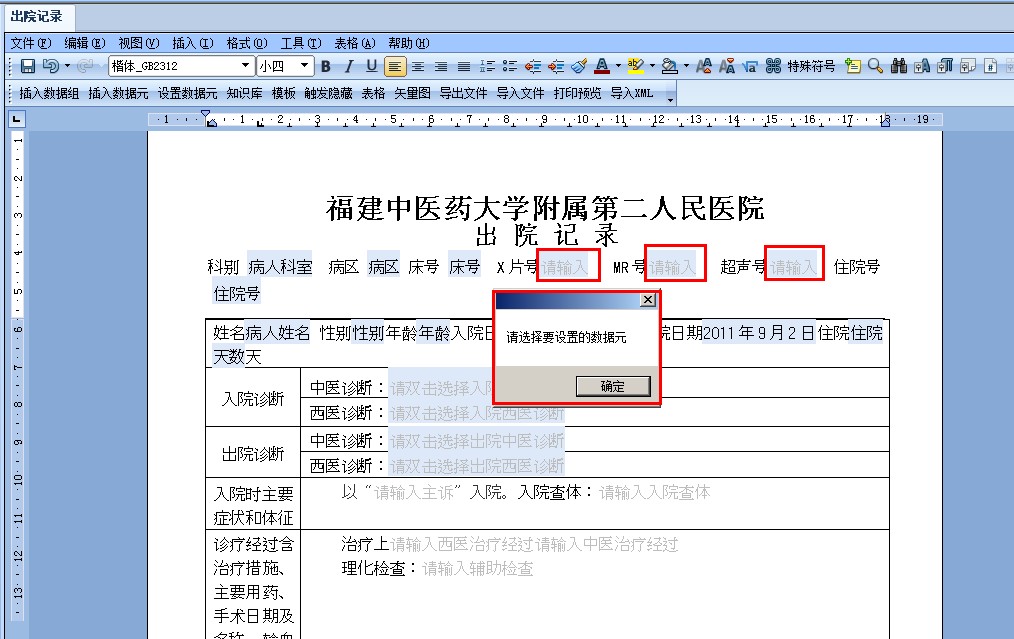The height and width of the screenshot is (639, 1014).
Task: Click the Save disk icon
Action: point(28,66)
